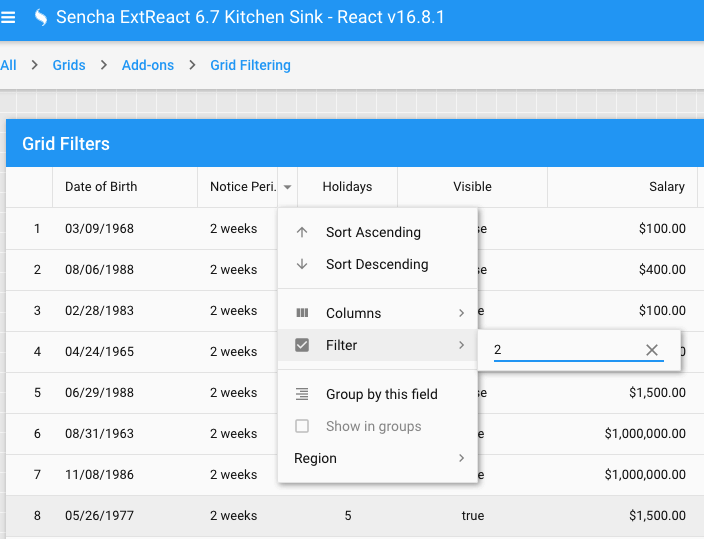
Task: Choose Group by this field
Action: pos(377,394)
